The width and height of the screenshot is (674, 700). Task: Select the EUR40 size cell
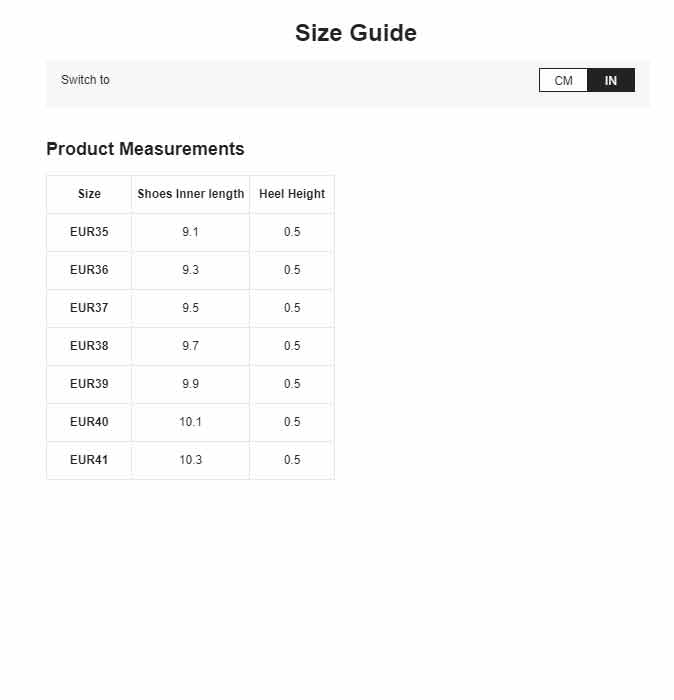pos(89,422)
